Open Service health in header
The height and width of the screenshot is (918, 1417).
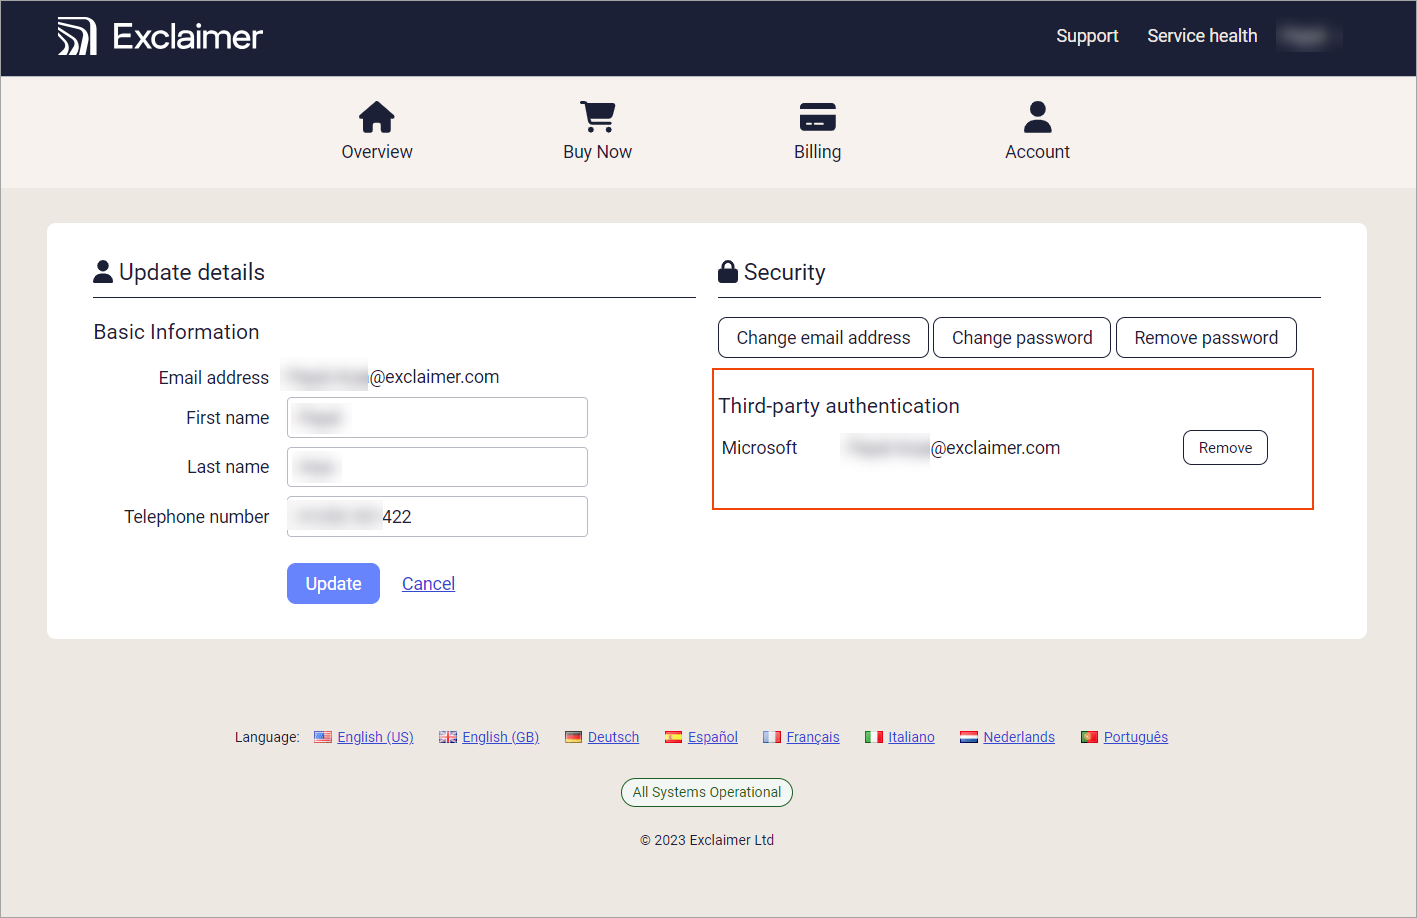pyautogui.click(x=1202, y=36)
